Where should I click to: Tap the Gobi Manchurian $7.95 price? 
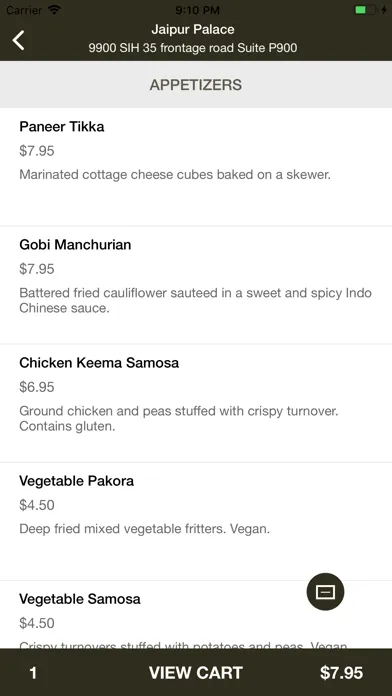(37, 269)
